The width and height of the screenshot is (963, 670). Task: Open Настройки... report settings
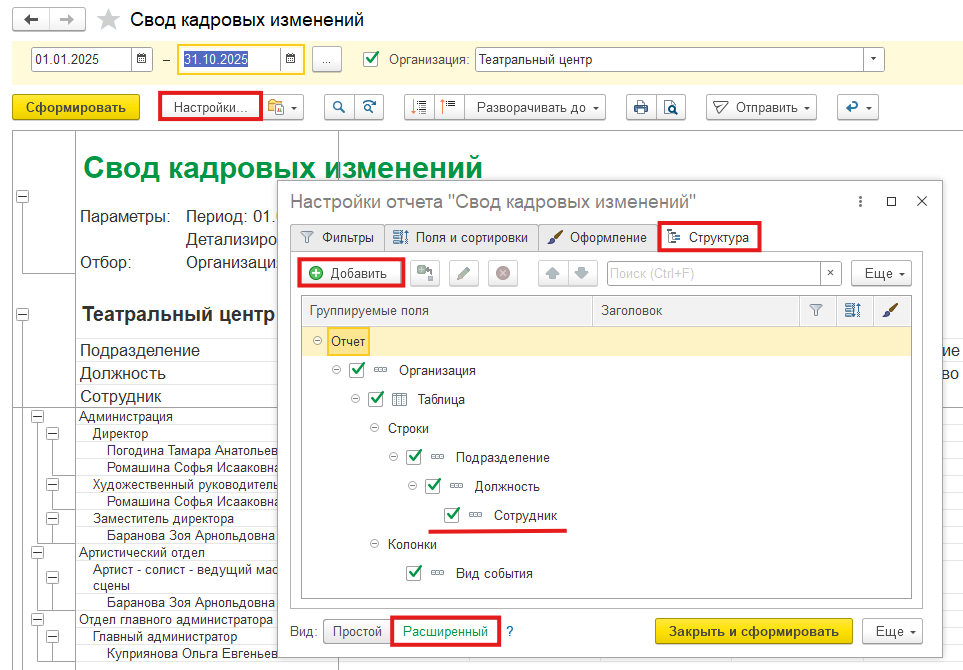[210, 107]
